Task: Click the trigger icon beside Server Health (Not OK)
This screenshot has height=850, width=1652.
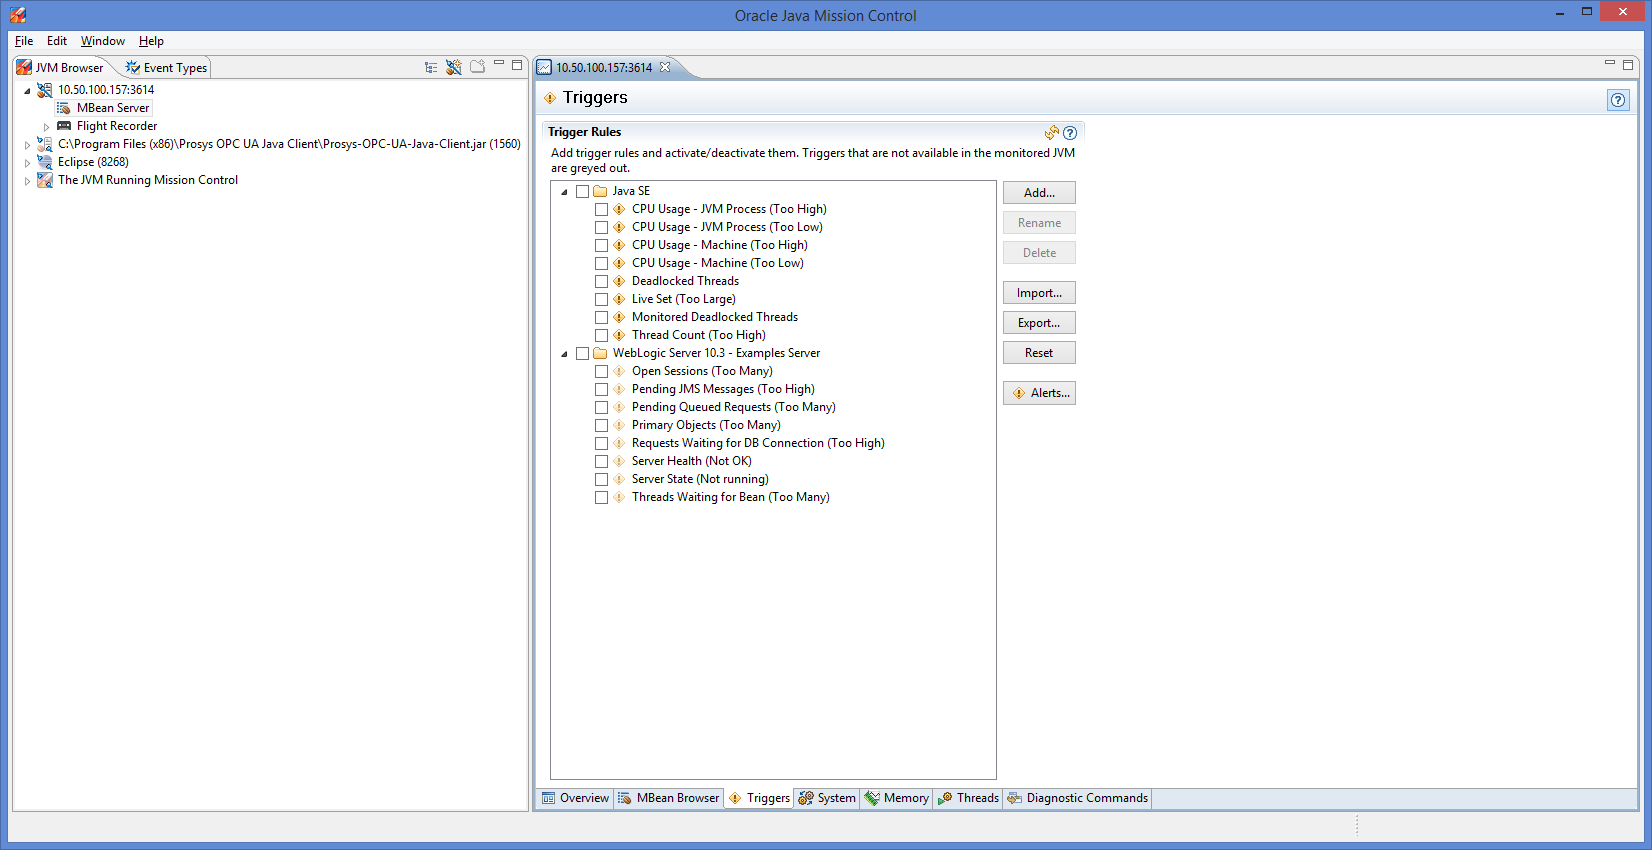Action: [619, 461]
